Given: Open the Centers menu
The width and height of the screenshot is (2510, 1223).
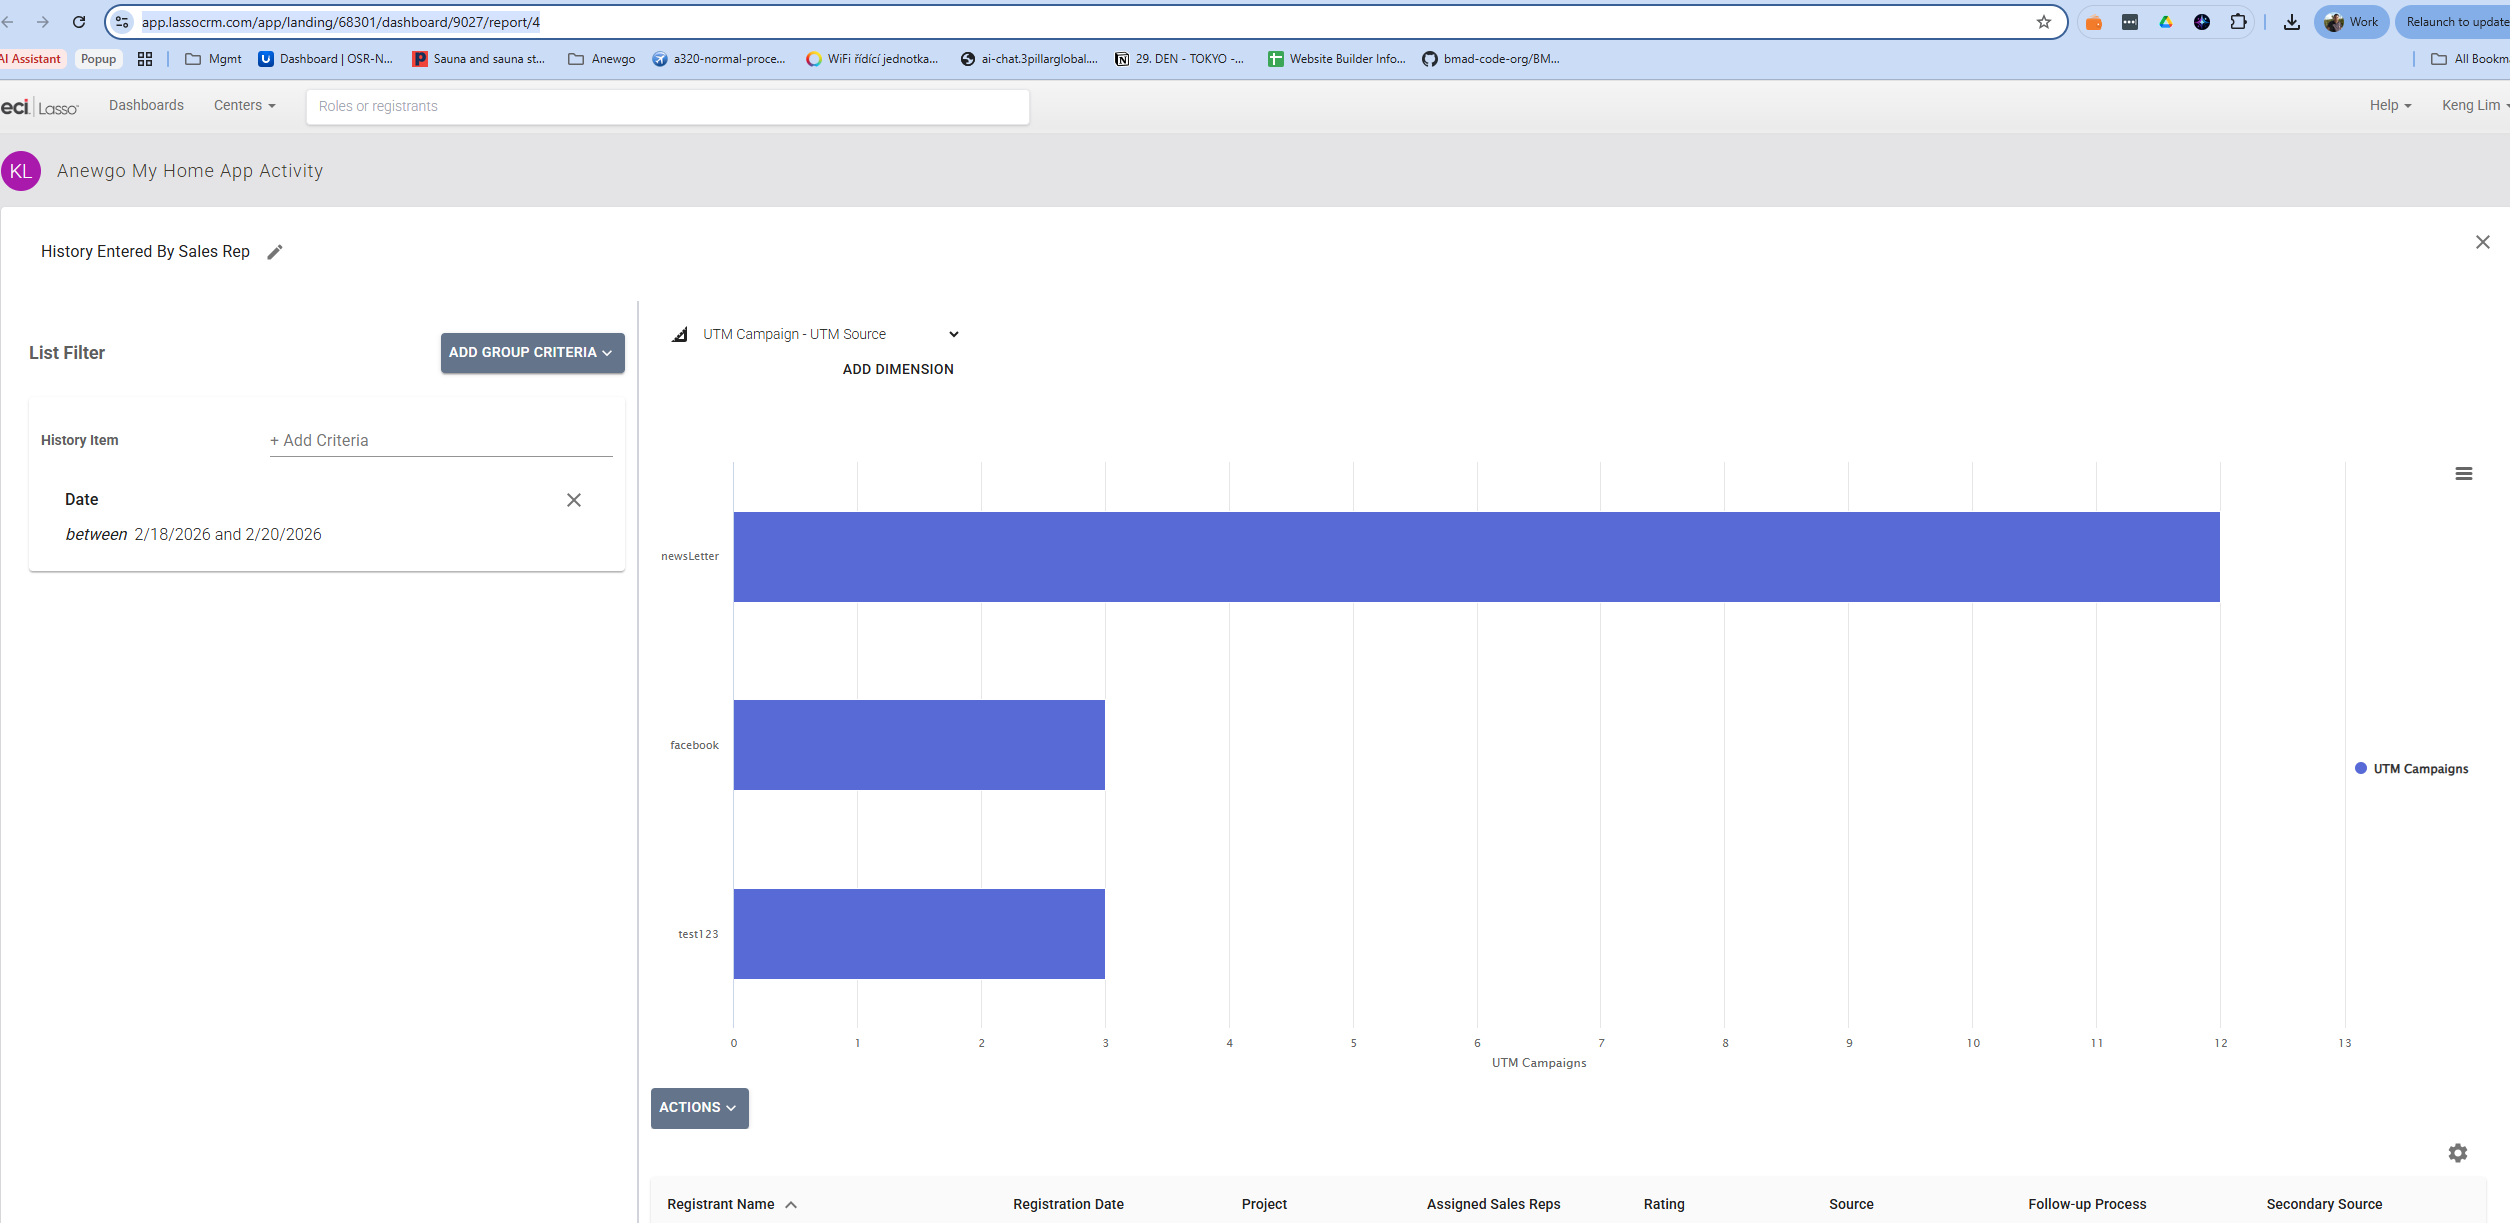Looking at the screenshot, I should click(244, 106).
